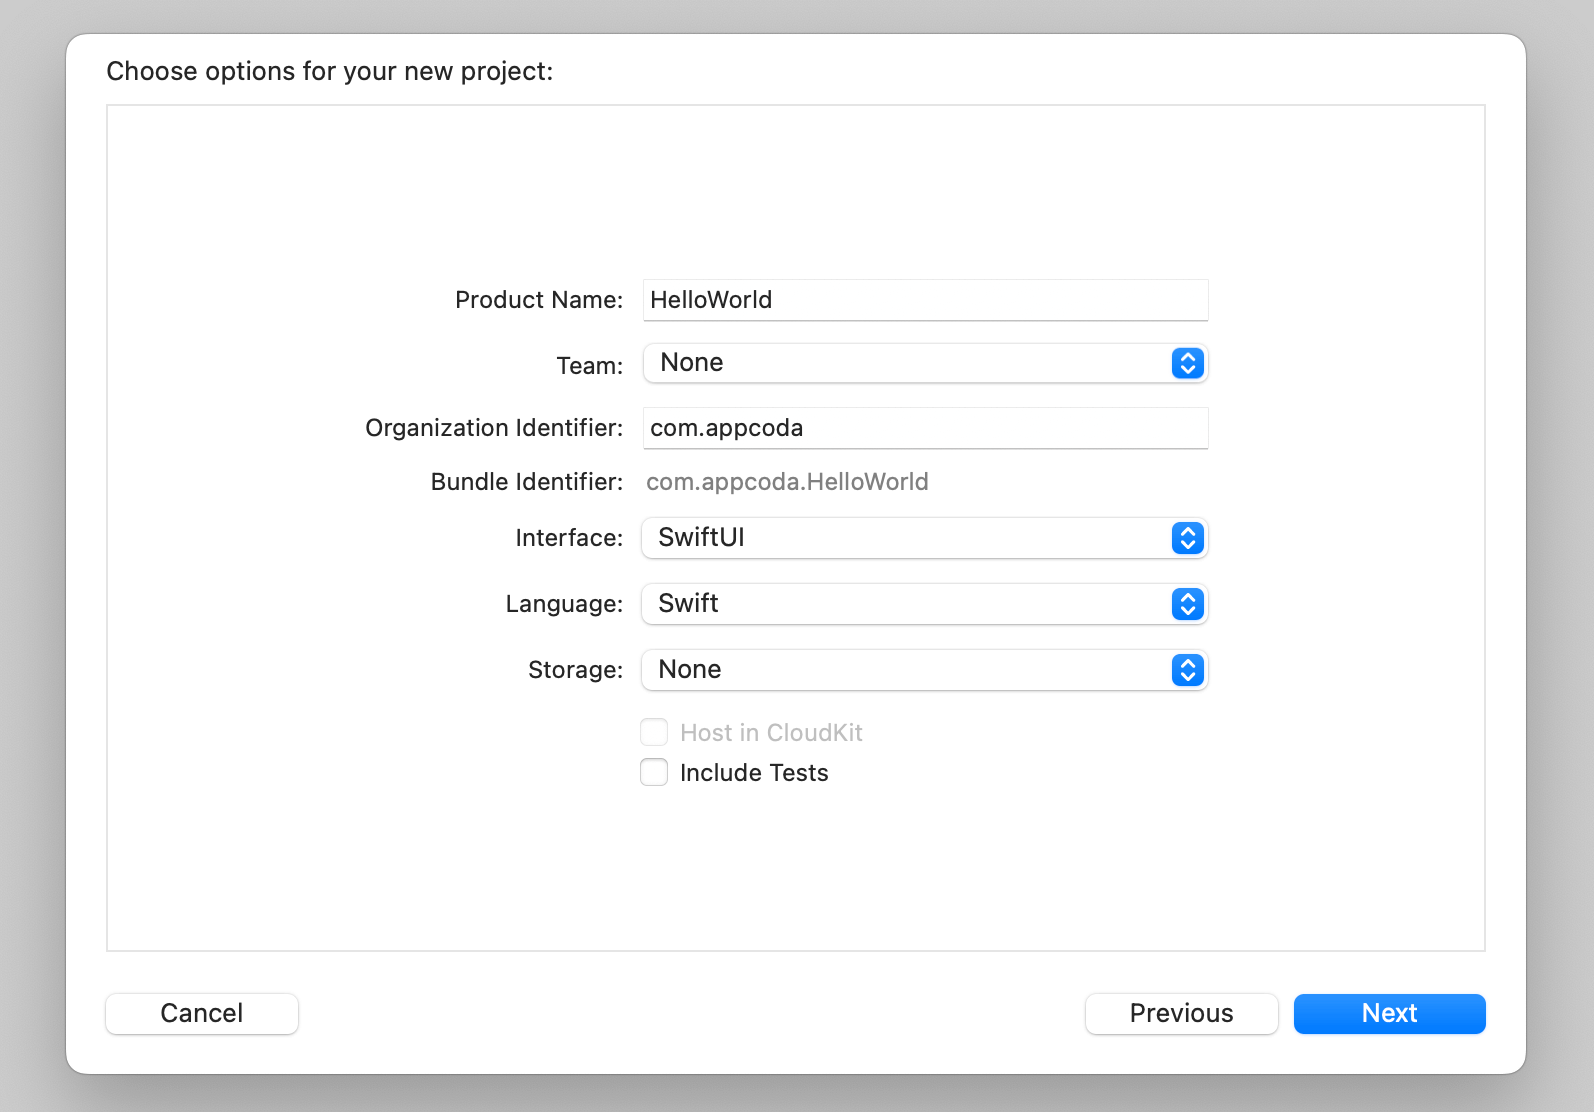Viewport: 1594px width, 1112px height.
Task: Click the blue chevron icon on Interface popup
Action: tap(1187, 538)
